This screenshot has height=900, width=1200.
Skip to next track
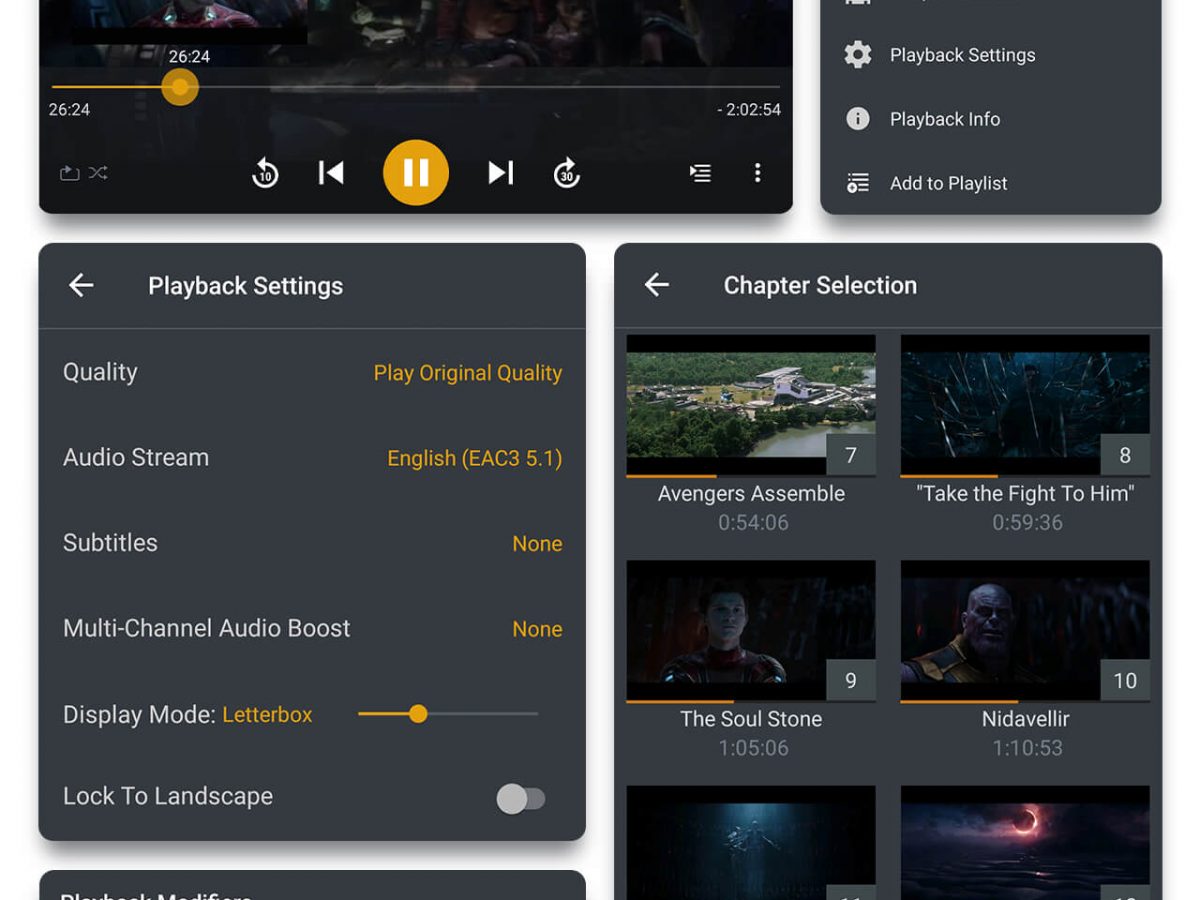click(x=500, y=173)
